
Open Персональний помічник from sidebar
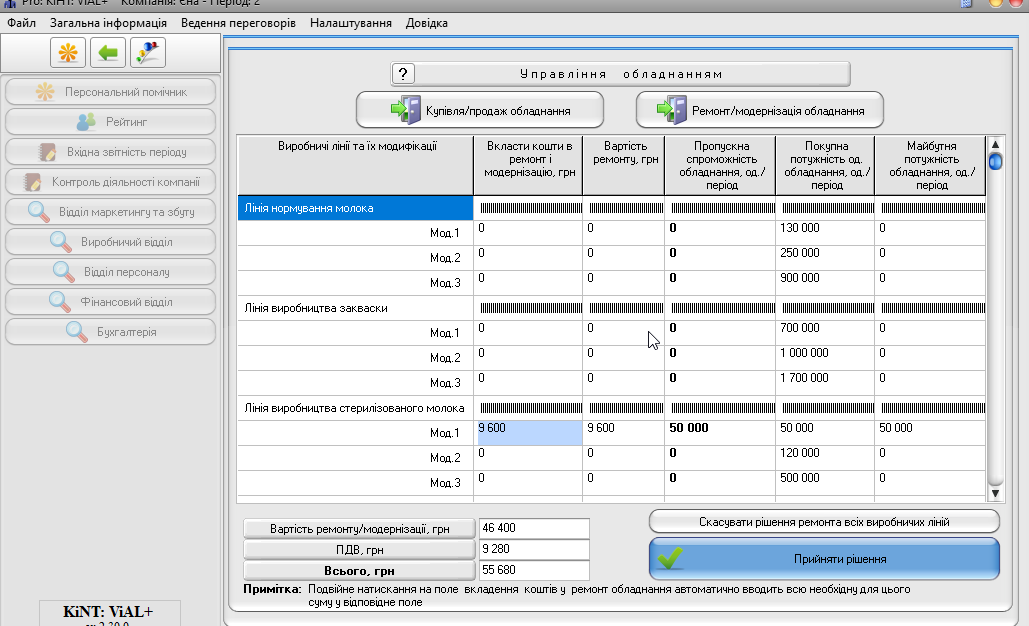pyautogui.click(x=110, y=92)
